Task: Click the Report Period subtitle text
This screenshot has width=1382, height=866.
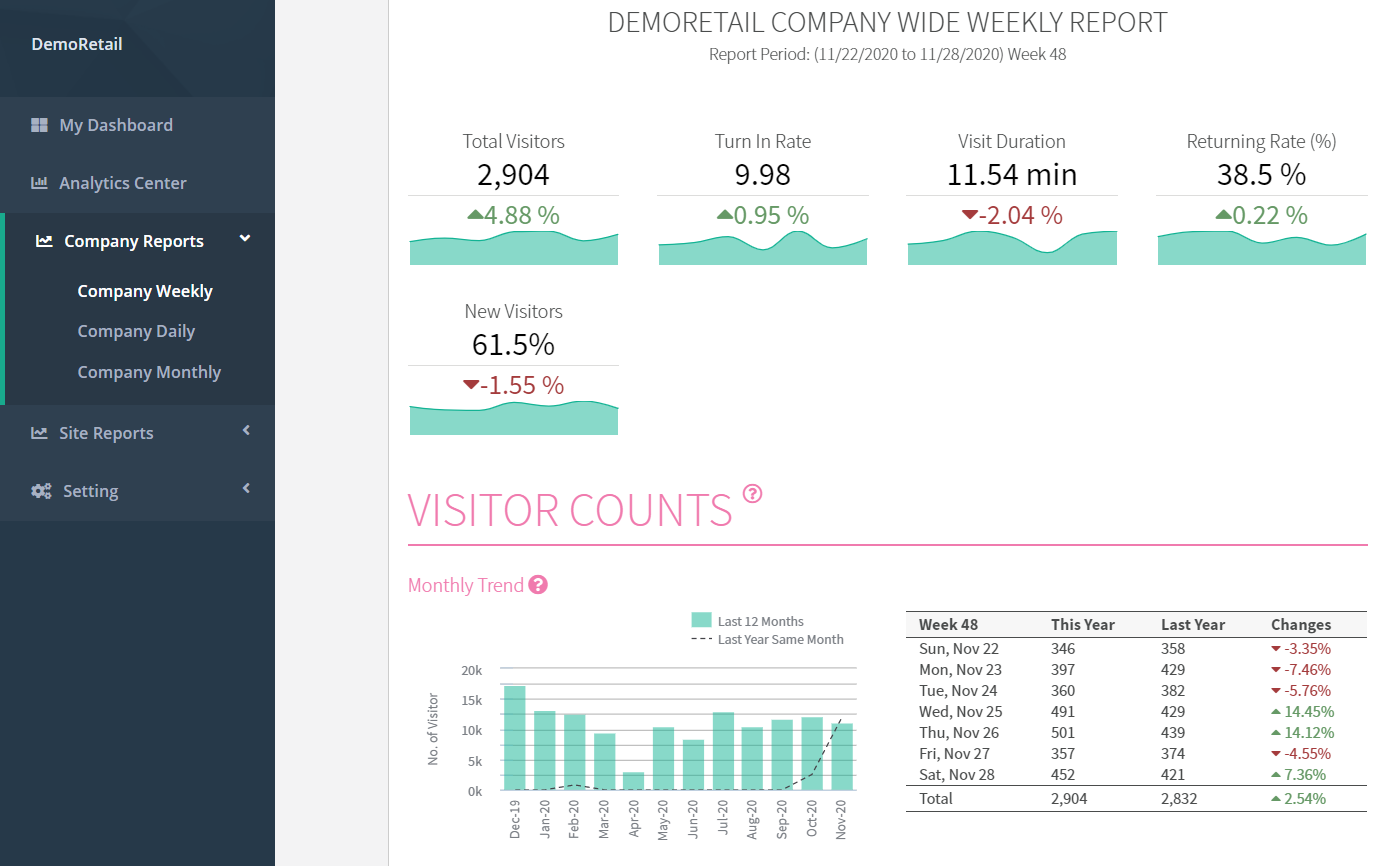Action: [887, 54]
